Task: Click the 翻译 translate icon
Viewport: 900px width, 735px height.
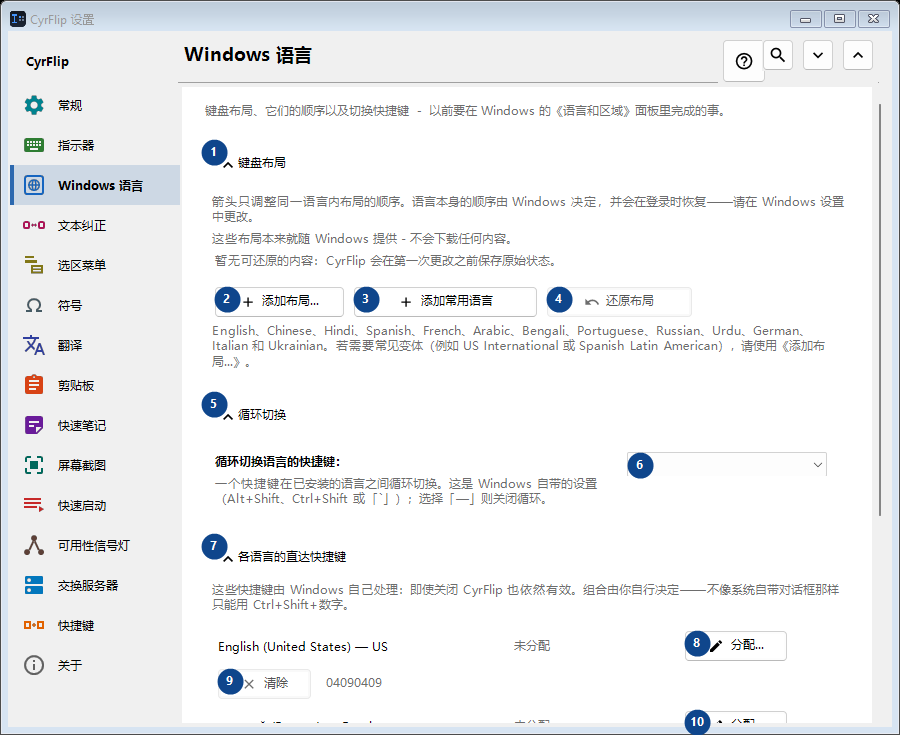Action: tap(34, 345)
